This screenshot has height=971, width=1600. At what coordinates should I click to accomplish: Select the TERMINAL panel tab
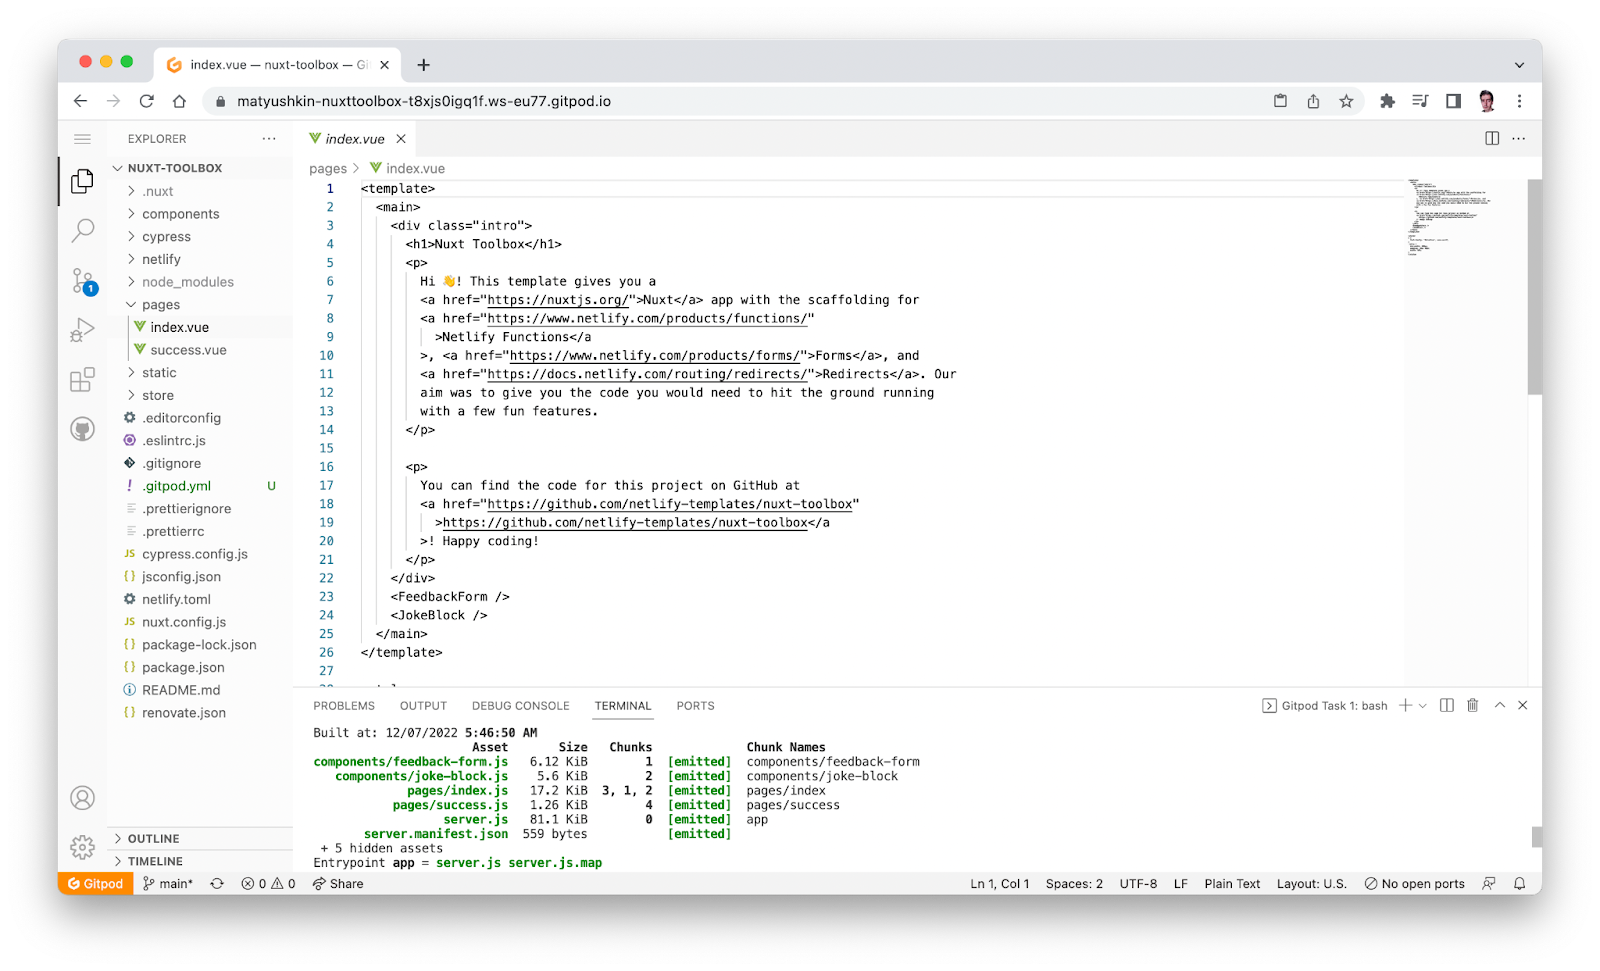tap(623, 706)
